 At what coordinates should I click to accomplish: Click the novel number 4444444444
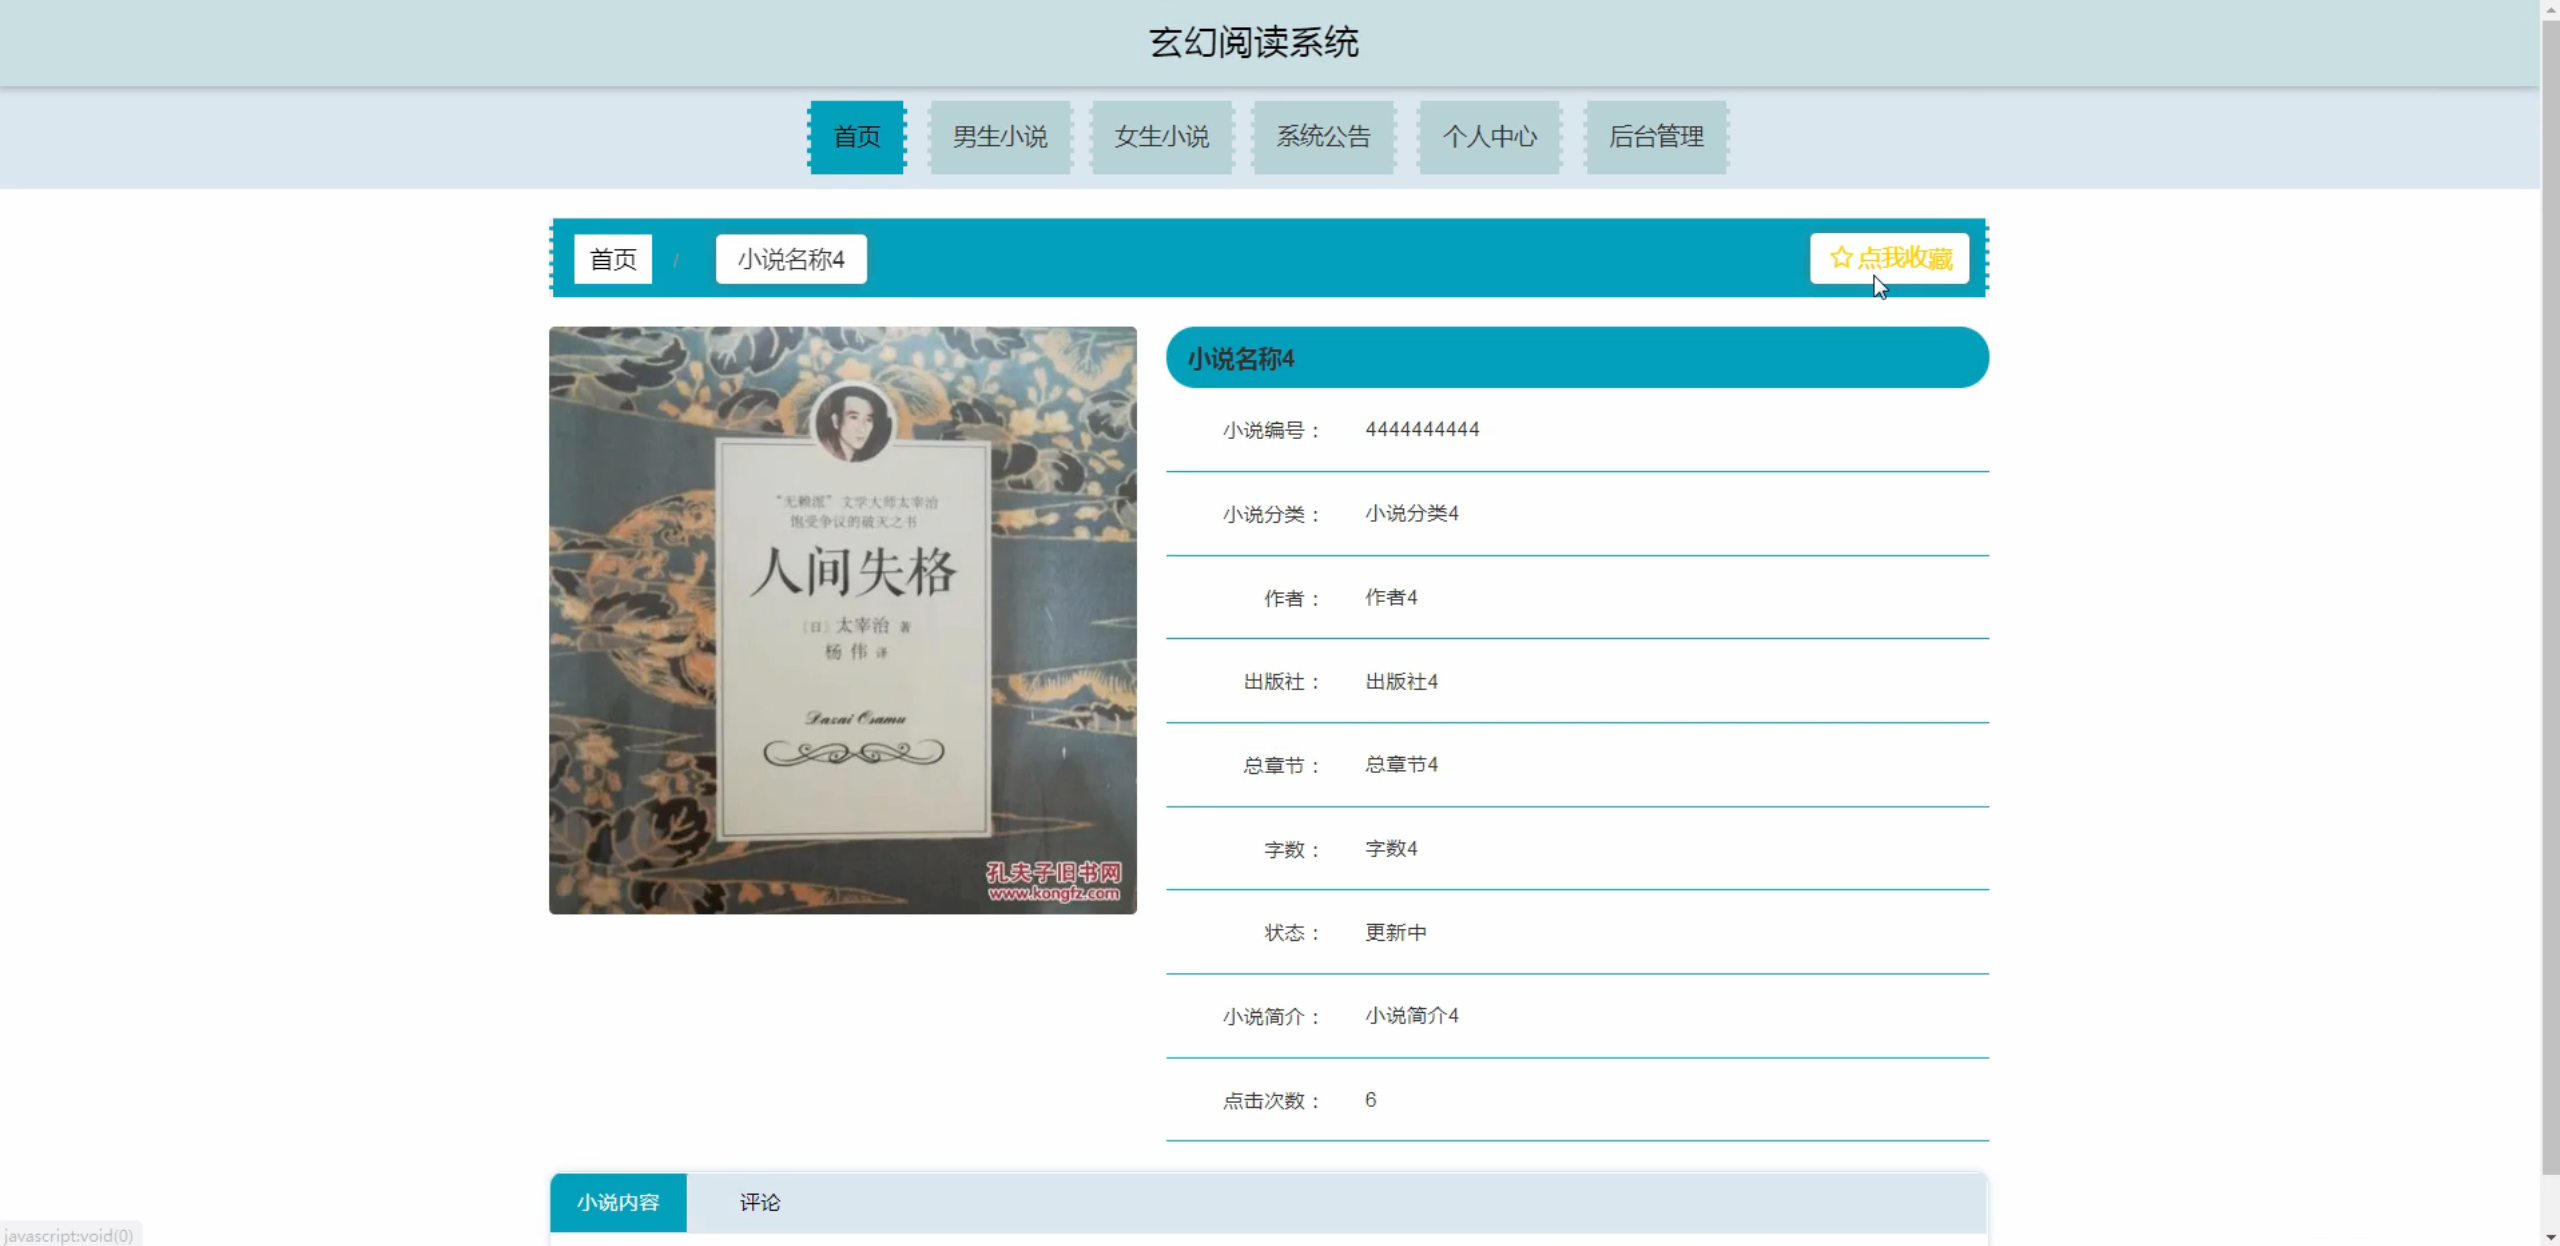click(1421, 429)
